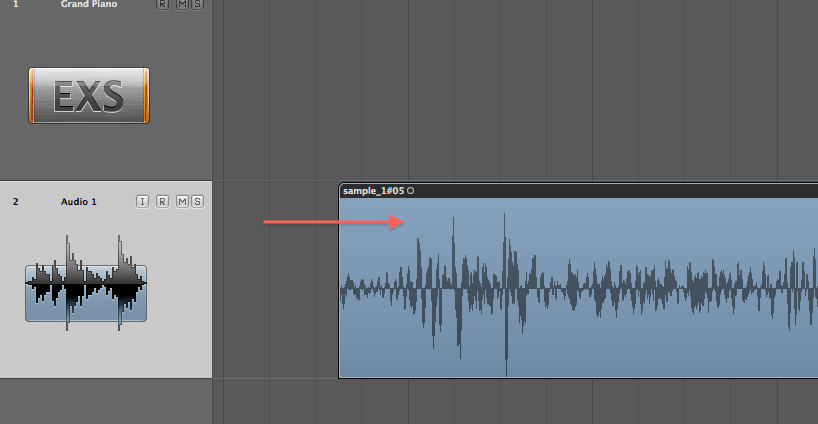
Task: Mute the Grand Piano track
Action: coord(182,5)
